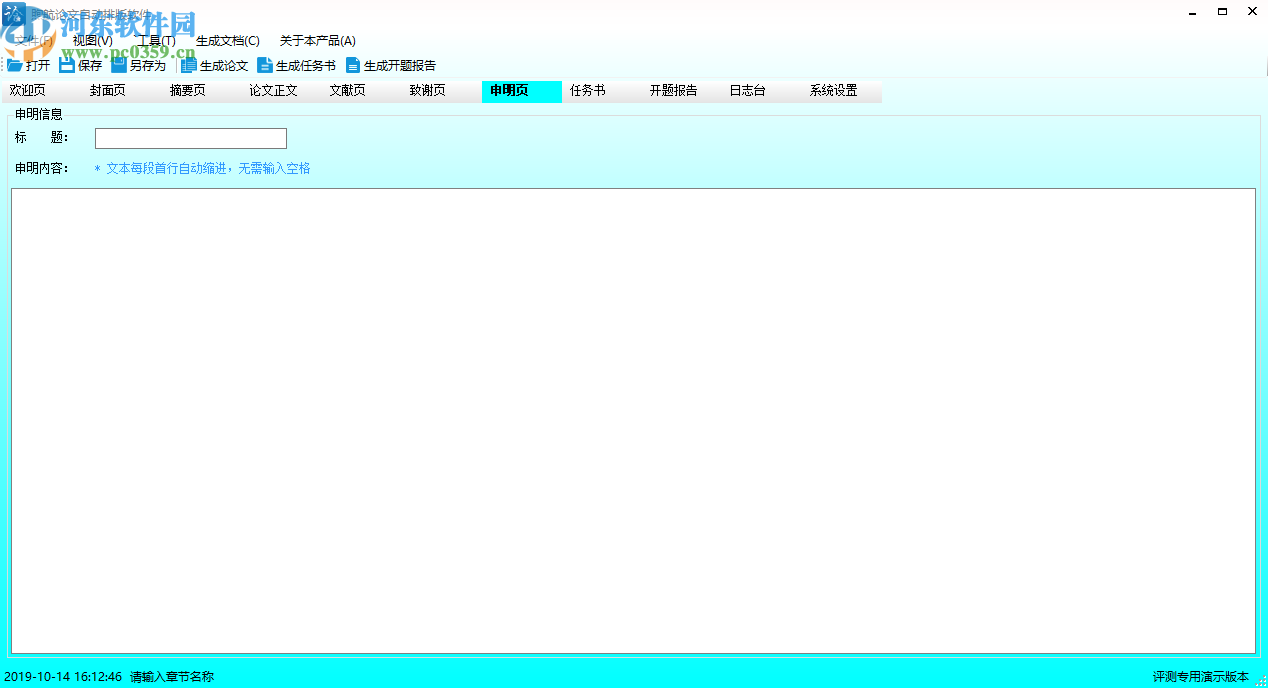Click the 生成任务书 toolbar label

pyautogui.click(x=306, y=66)
